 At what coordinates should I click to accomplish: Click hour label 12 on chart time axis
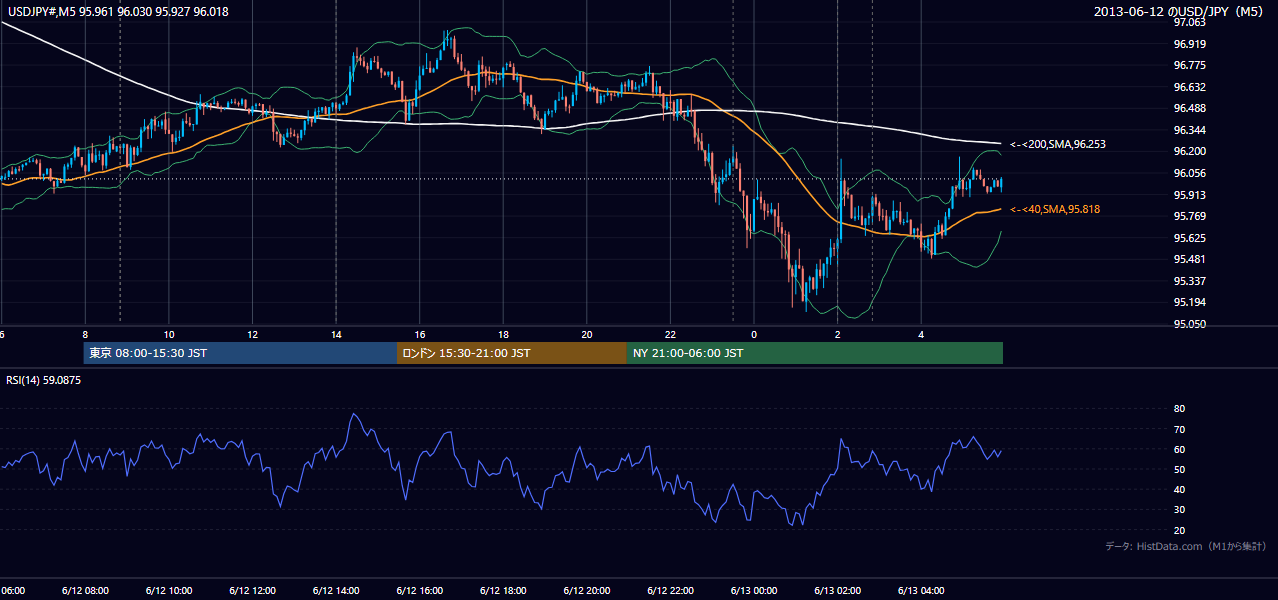pyautogui.click(x=252, y=334)
